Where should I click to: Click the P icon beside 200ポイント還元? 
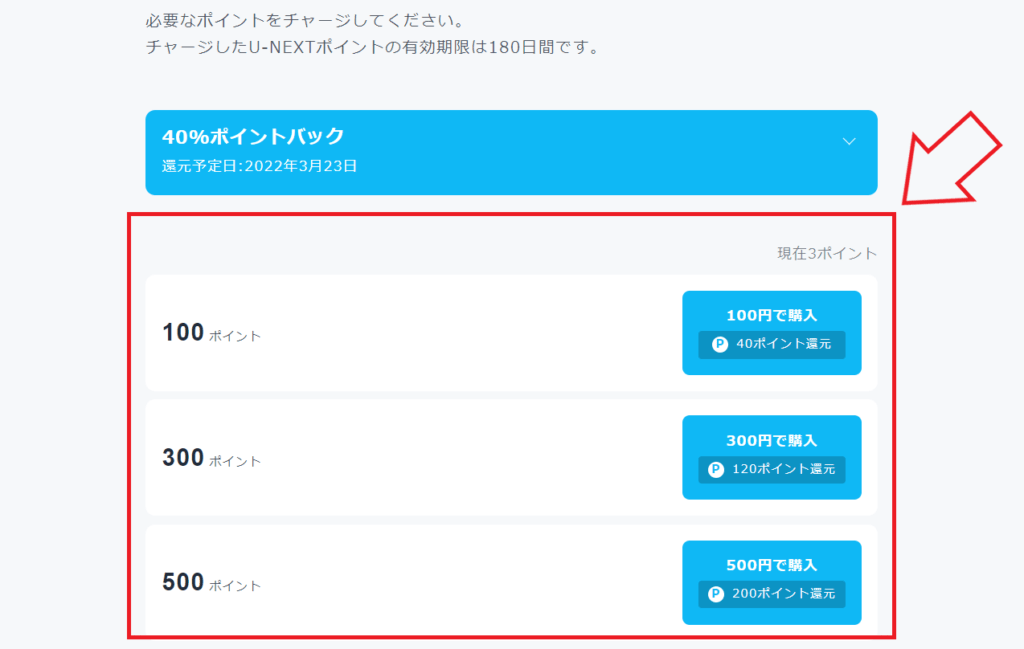point(716,594)
